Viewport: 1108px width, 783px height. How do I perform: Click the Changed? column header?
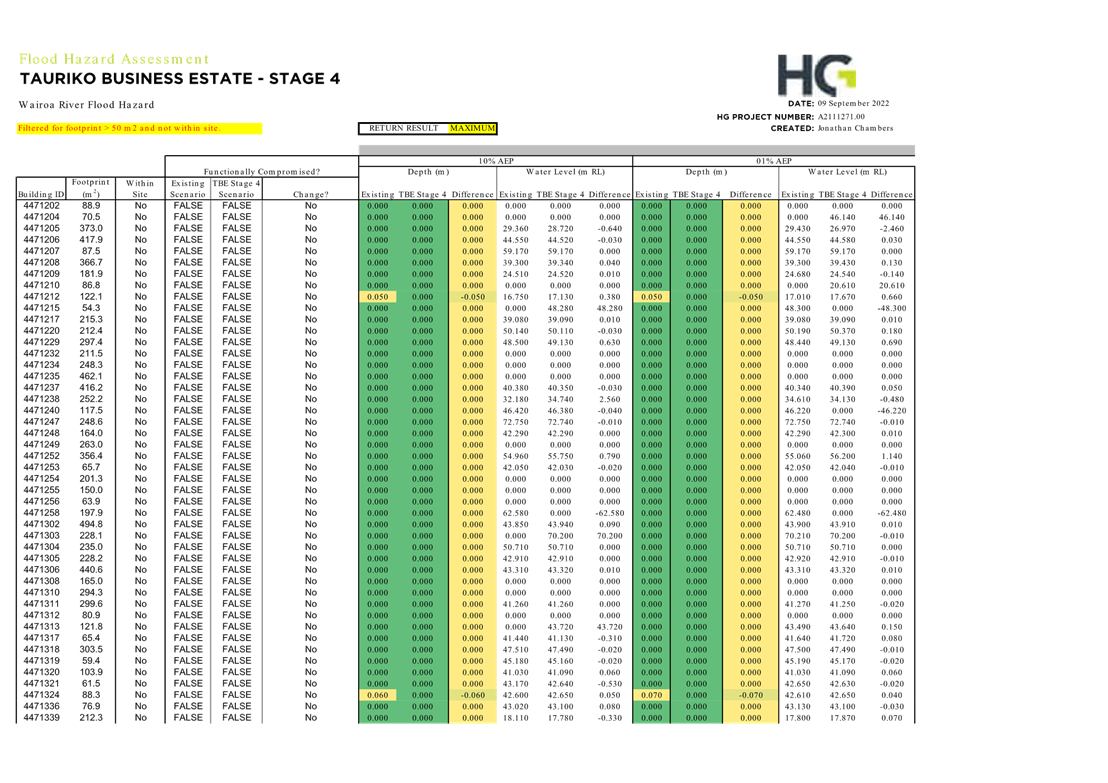pos(310,194)
